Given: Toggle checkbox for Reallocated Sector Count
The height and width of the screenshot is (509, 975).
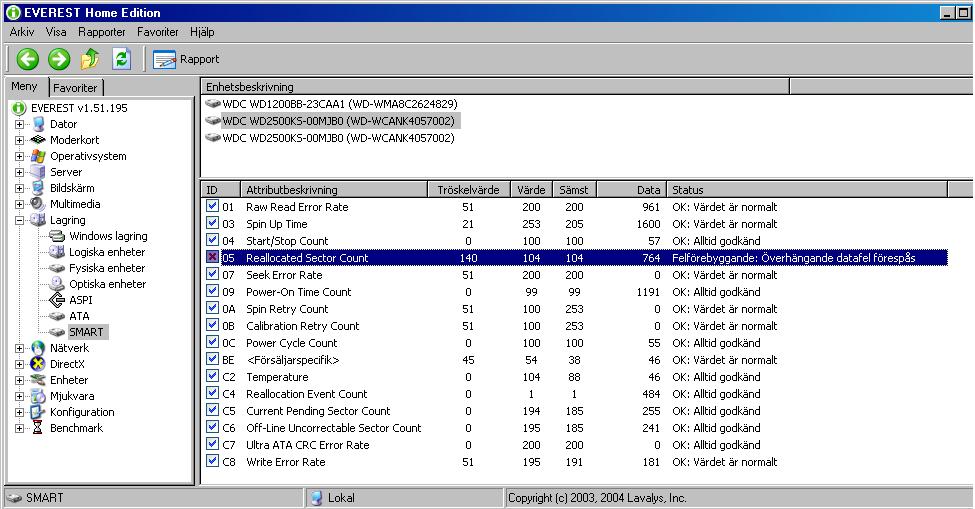Looking at the screenshot, I should pos(213,257).
